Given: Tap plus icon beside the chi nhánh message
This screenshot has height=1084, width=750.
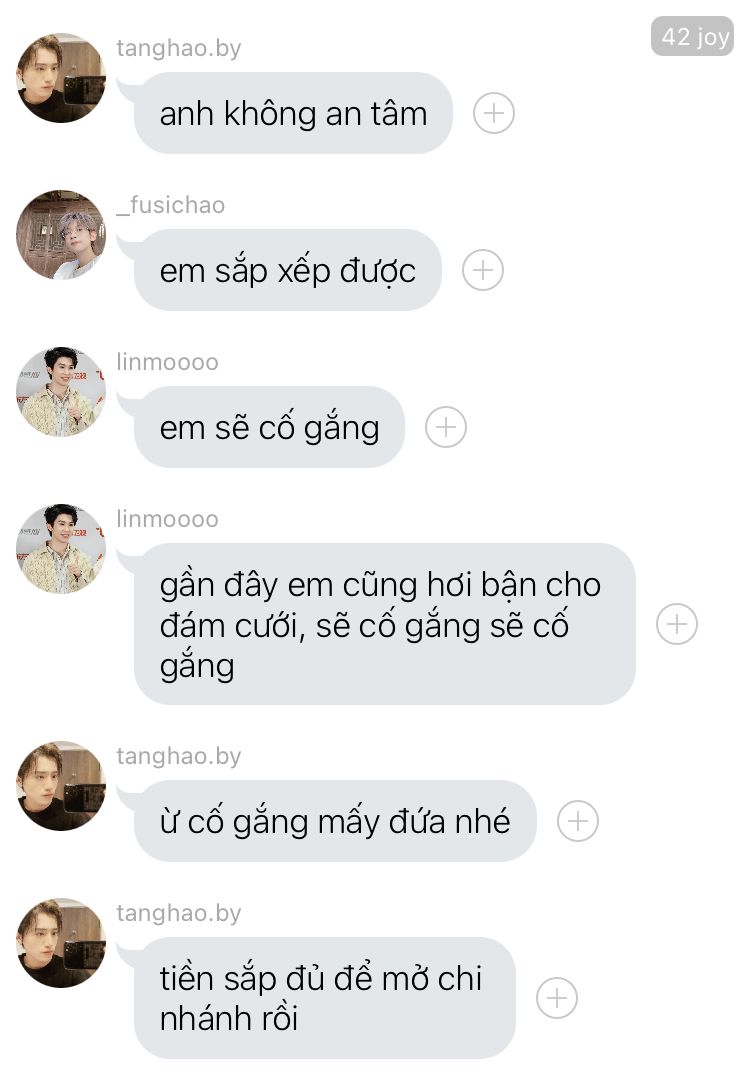Looking at the screenshot, I should click(x=557, y=998).
